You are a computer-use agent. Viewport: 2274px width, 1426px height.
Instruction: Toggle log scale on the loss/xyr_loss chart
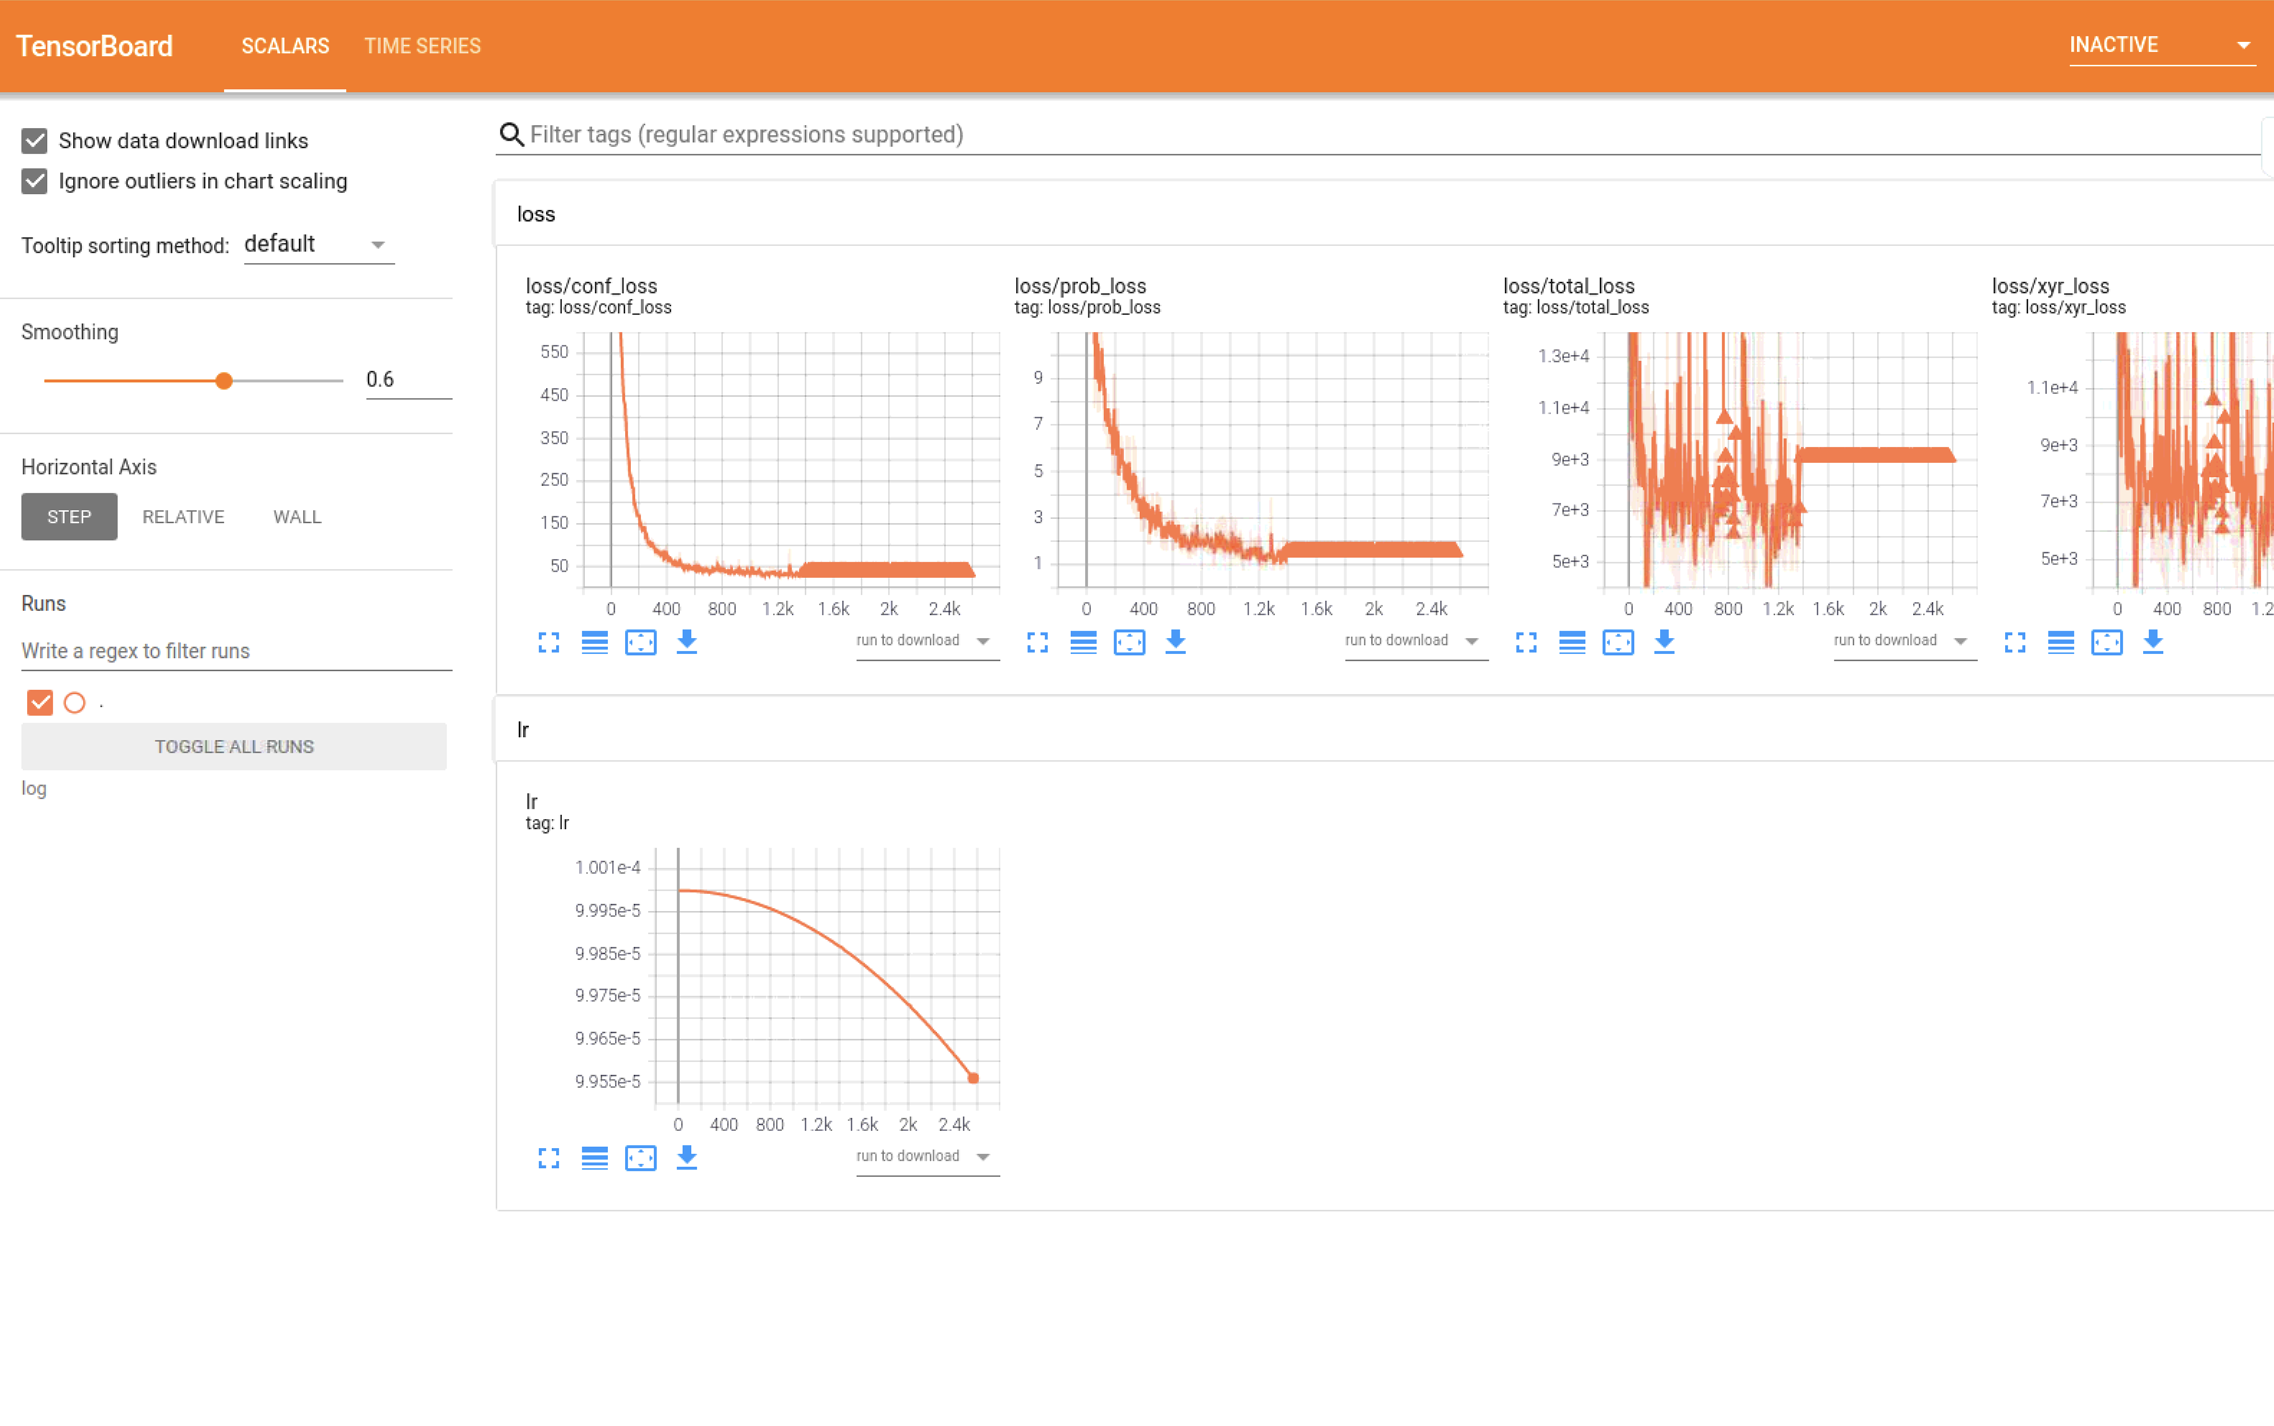click(2061, 642)
